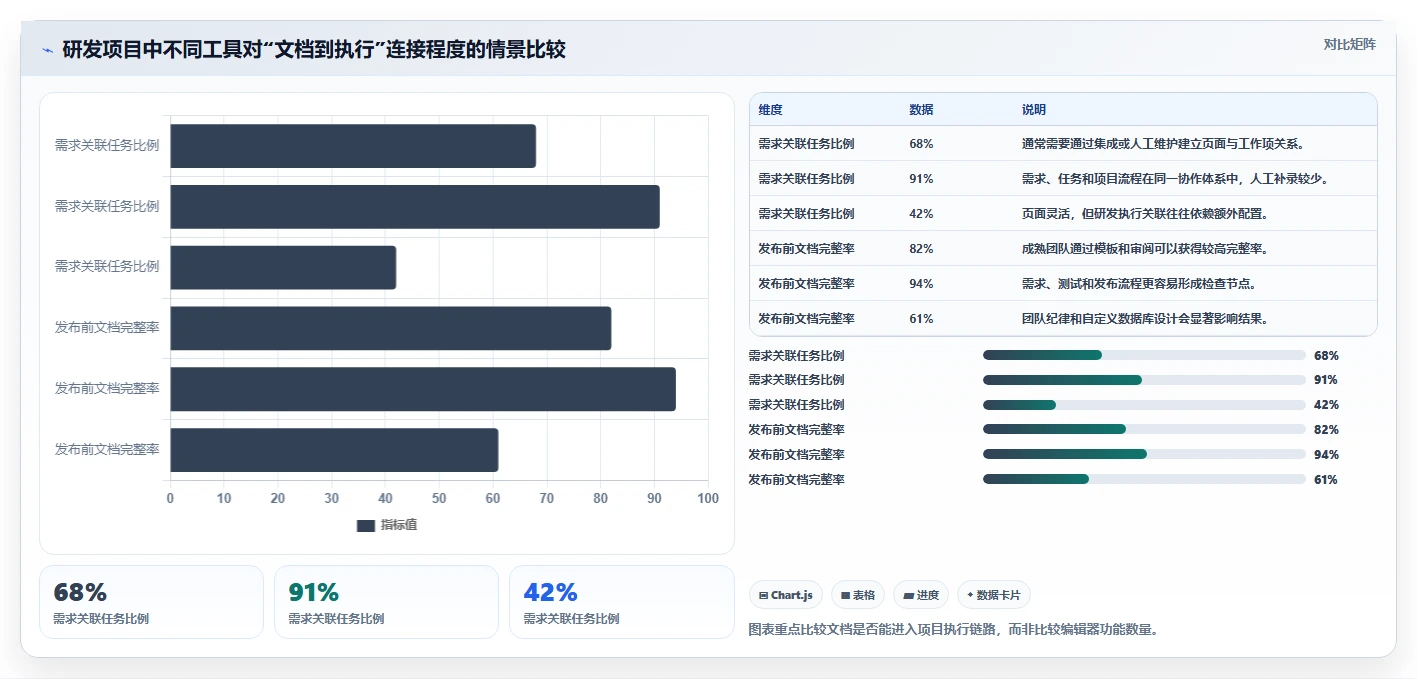Click the 61% cell in the table
The height and width of the screenshot is (679, 1417).
(x=921, y=319)
